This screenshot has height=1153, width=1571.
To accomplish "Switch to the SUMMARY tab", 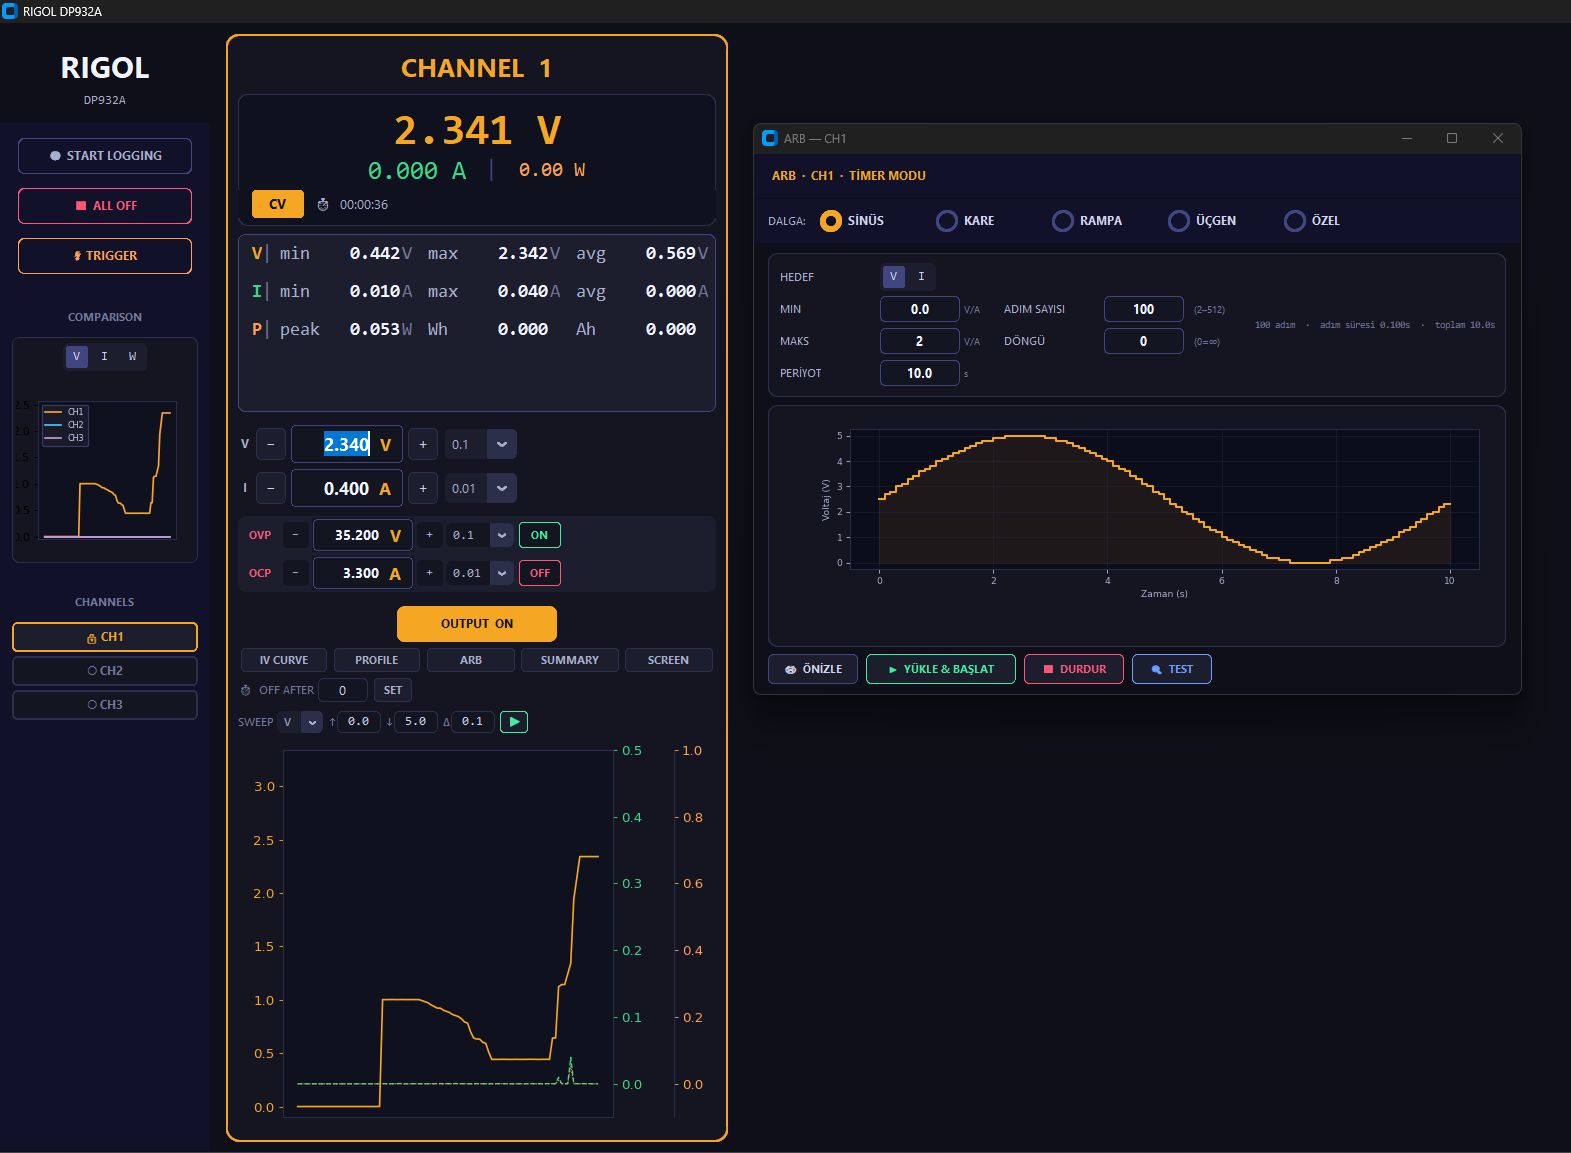I will coord(569,660).
